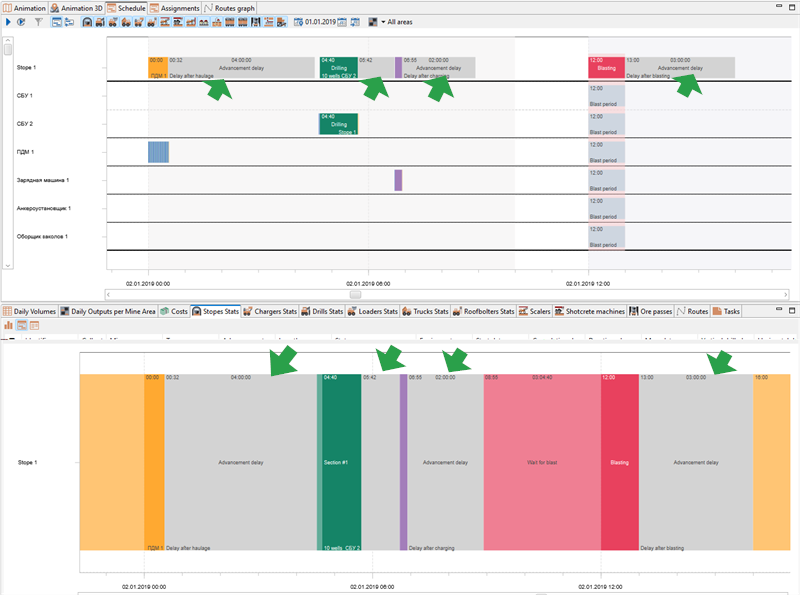Open the Drills Stats tab
800x595 pixels.
[322, 311]
